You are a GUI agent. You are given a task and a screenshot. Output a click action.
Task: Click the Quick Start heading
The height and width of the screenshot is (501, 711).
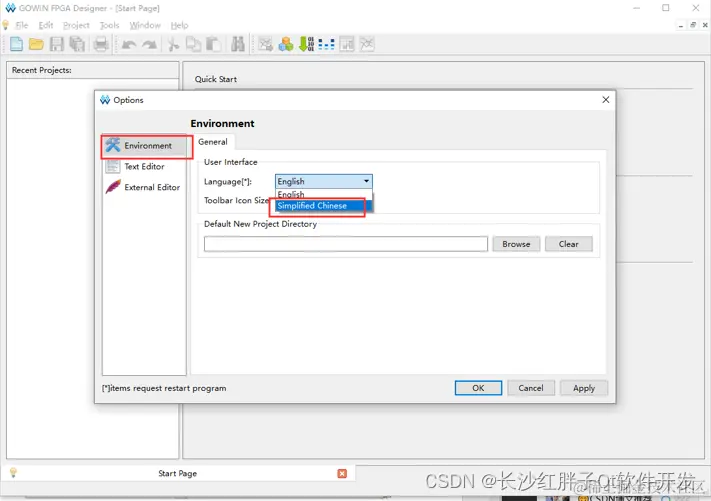click(216, 79)
